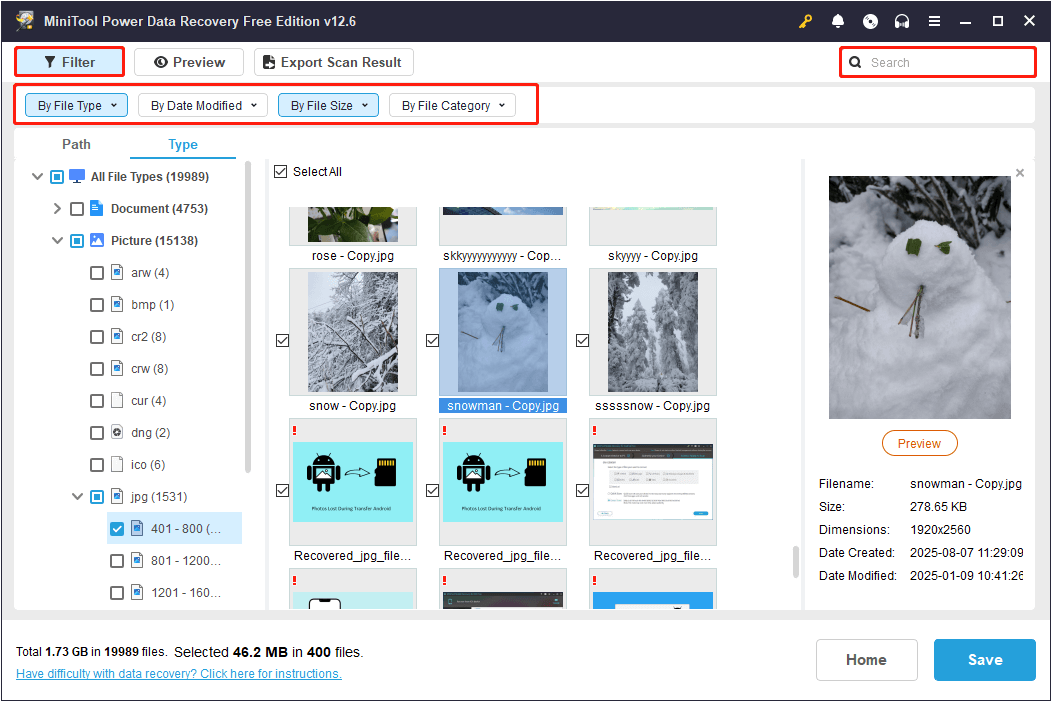The width and height of the screenshot is (1053, 703).
Task: Enable the Select All checkbox
Action: pyautogui.click(x=281, y=171)
